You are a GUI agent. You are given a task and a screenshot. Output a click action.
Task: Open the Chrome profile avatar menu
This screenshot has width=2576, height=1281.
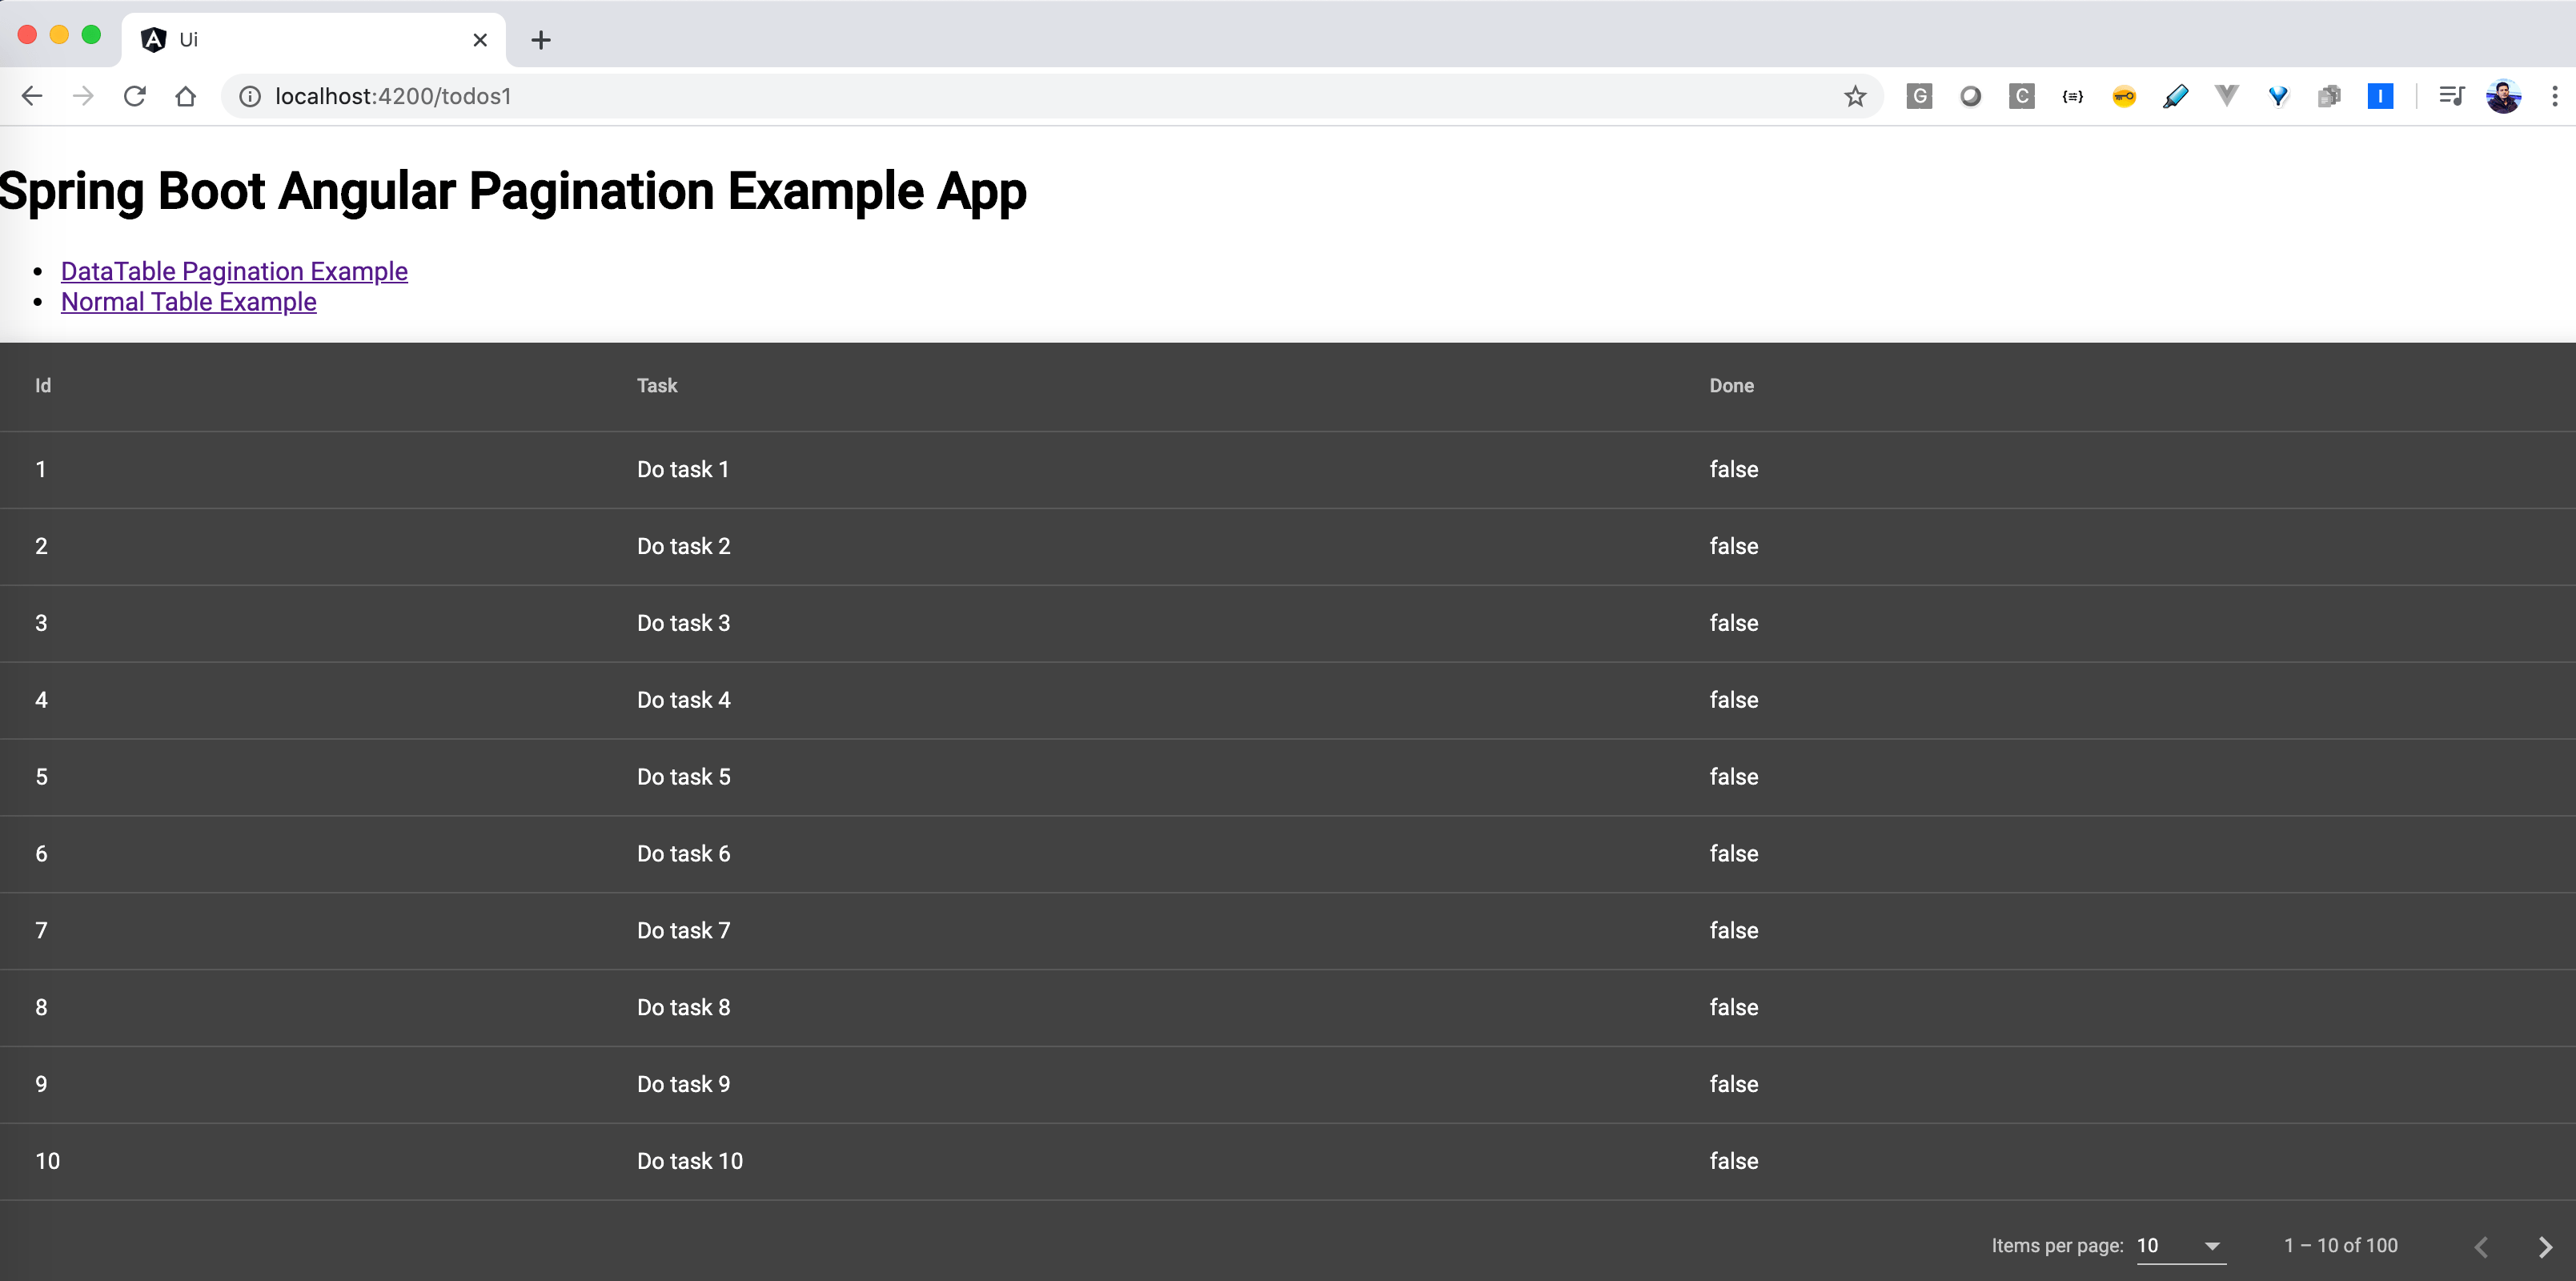click(2503, 96)
